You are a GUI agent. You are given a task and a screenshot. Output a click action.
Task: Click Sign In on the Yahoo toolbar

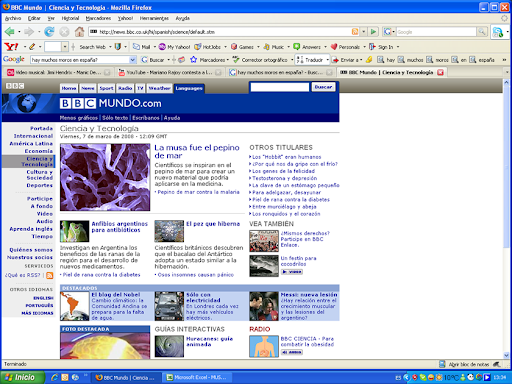(x=381, y=47)
